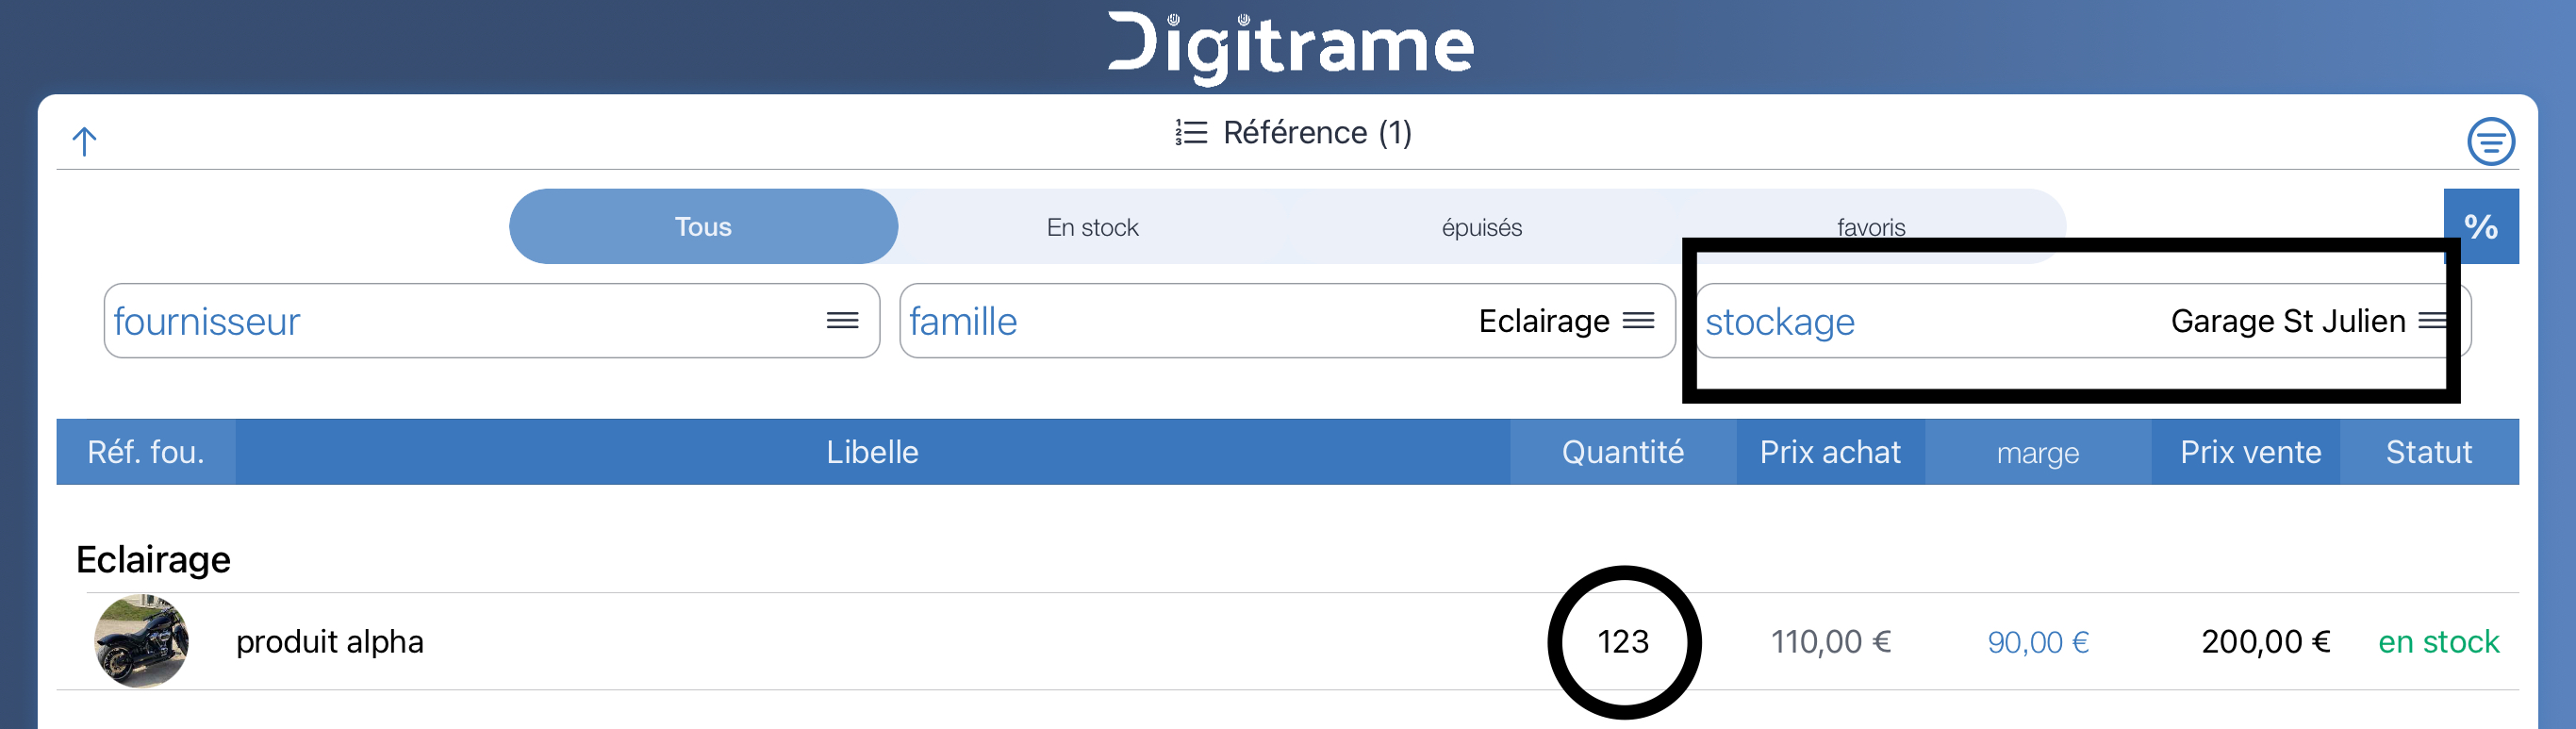
Task: Click the blue up arrow icon
Action: coord(85,141)
